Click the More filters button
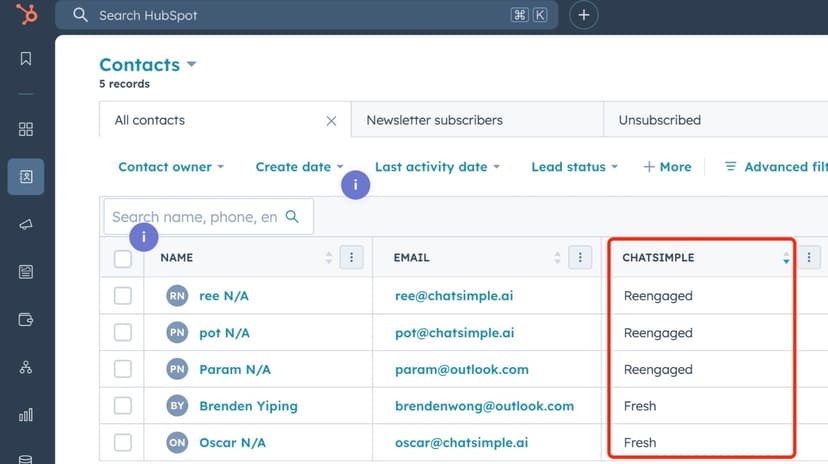 667,167
